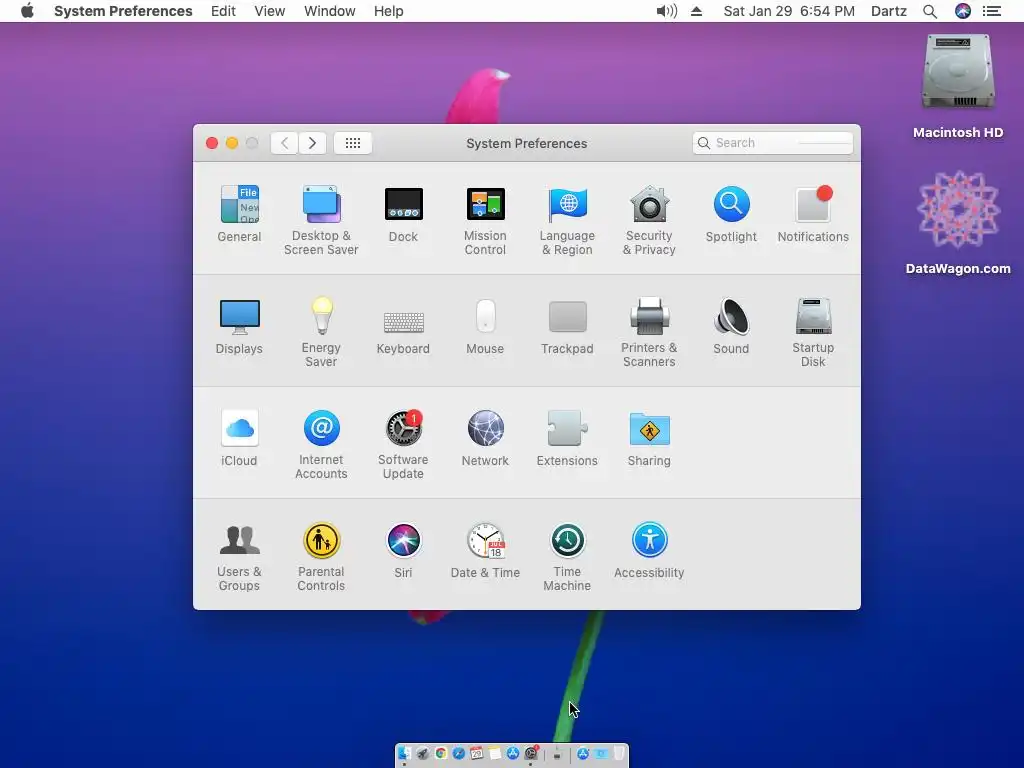Open Desktop & Screen Saver preferences
This screenshot has width=1024, height=768.
[x=321, y=221]
